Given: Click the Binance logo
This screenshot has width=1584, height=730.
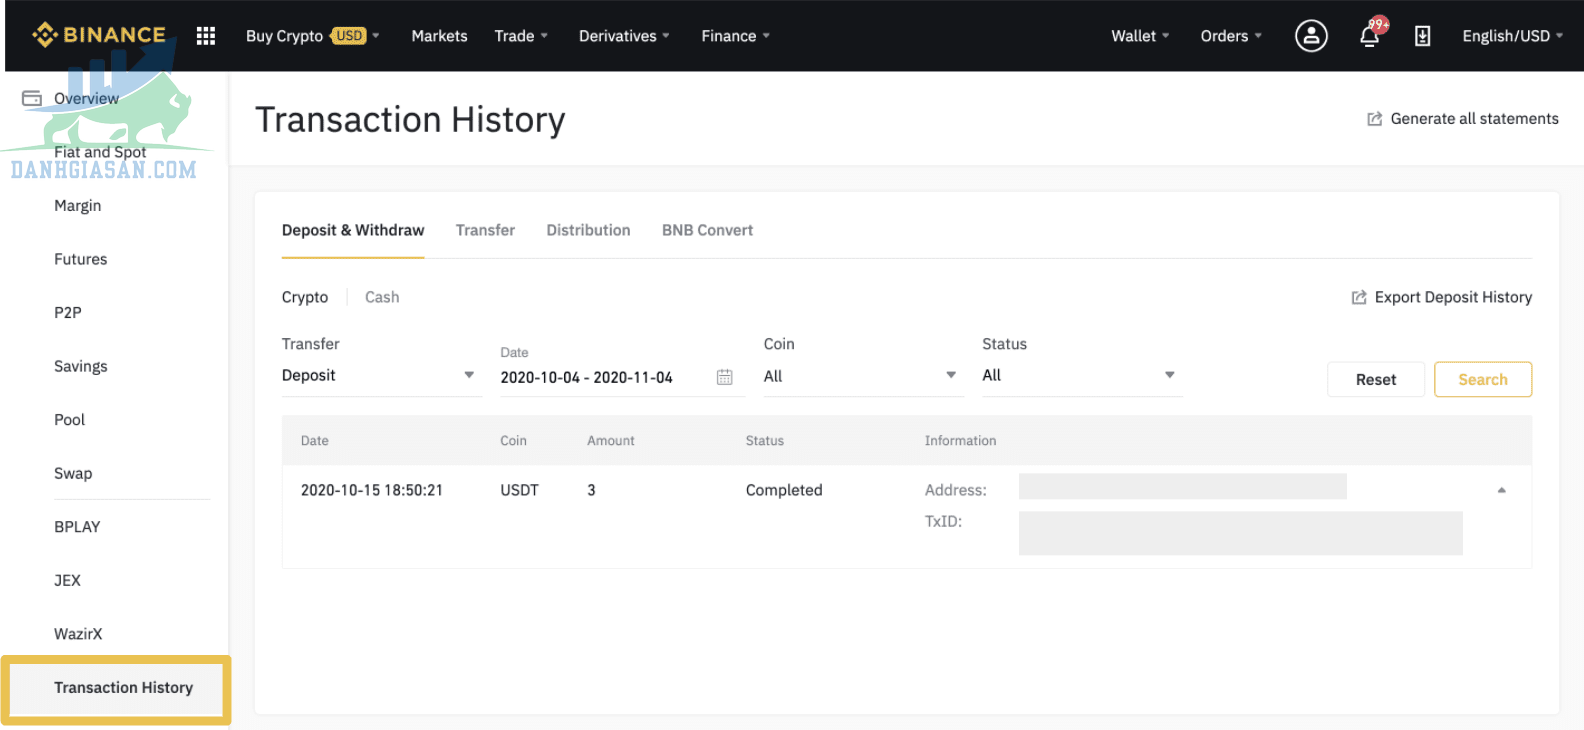Looking at the screenshot, I should click(99, 35).
